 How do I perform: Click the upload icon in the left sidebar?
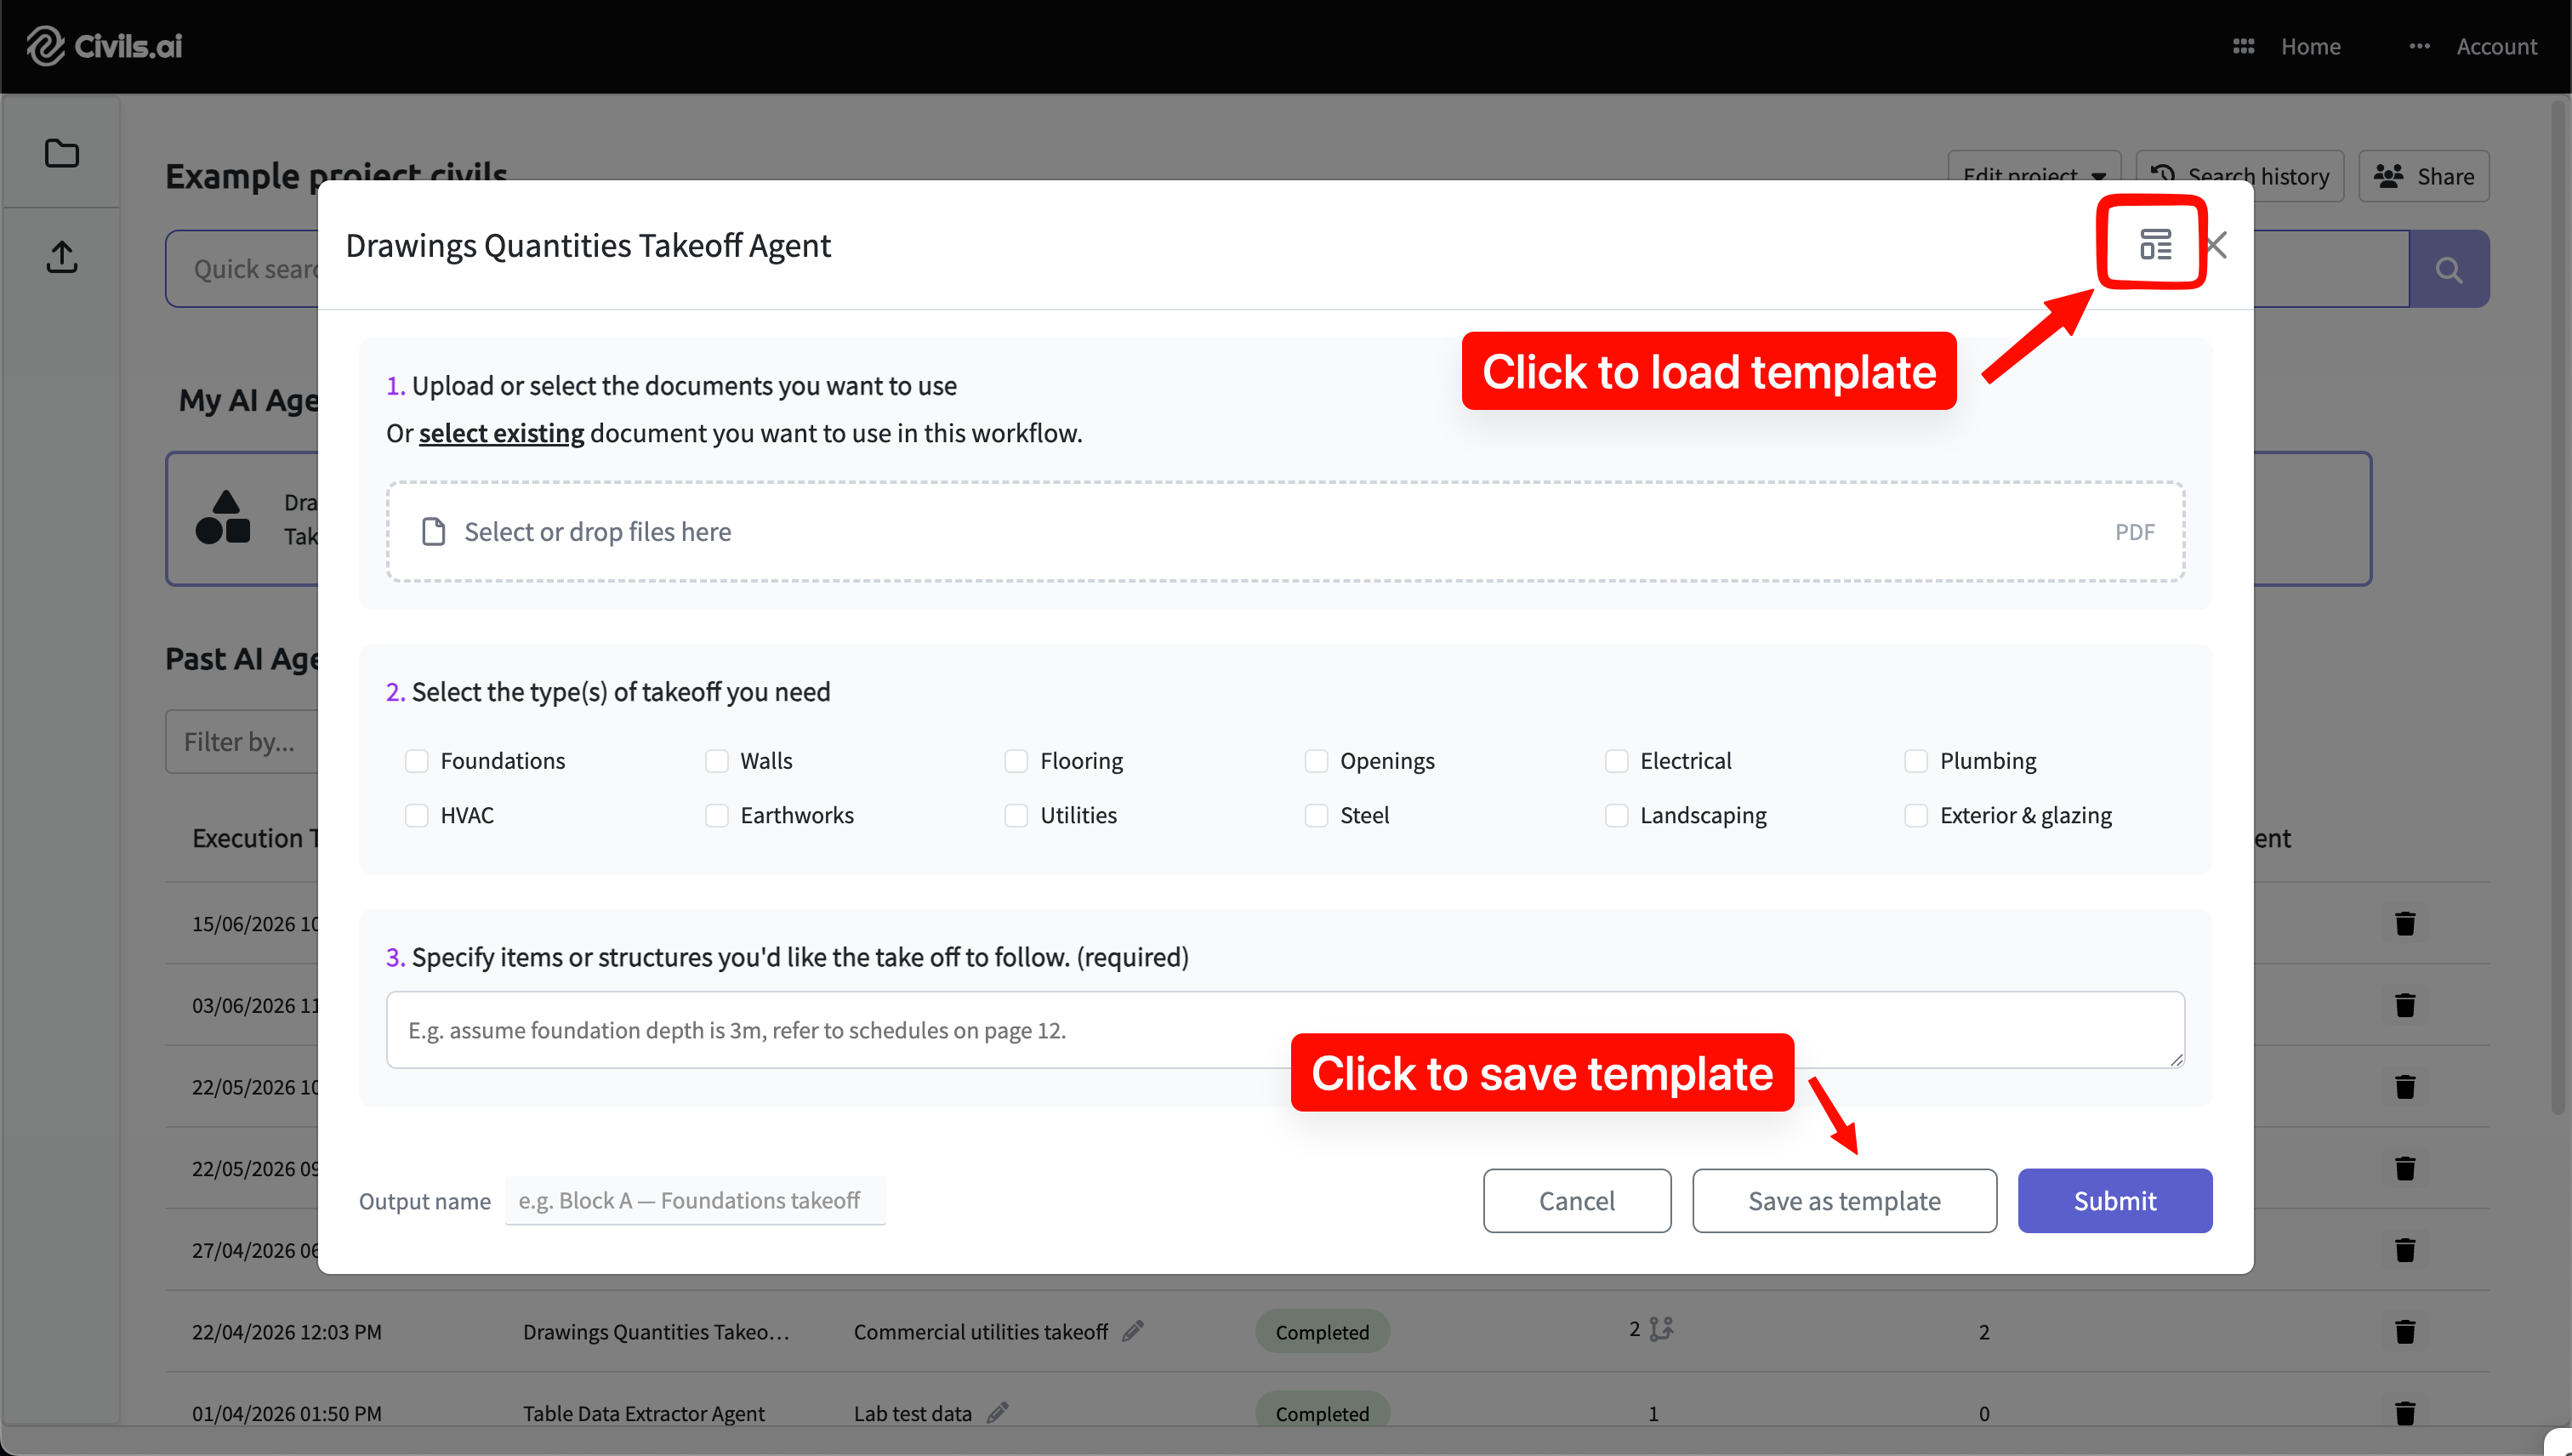(x=62, y=256)
